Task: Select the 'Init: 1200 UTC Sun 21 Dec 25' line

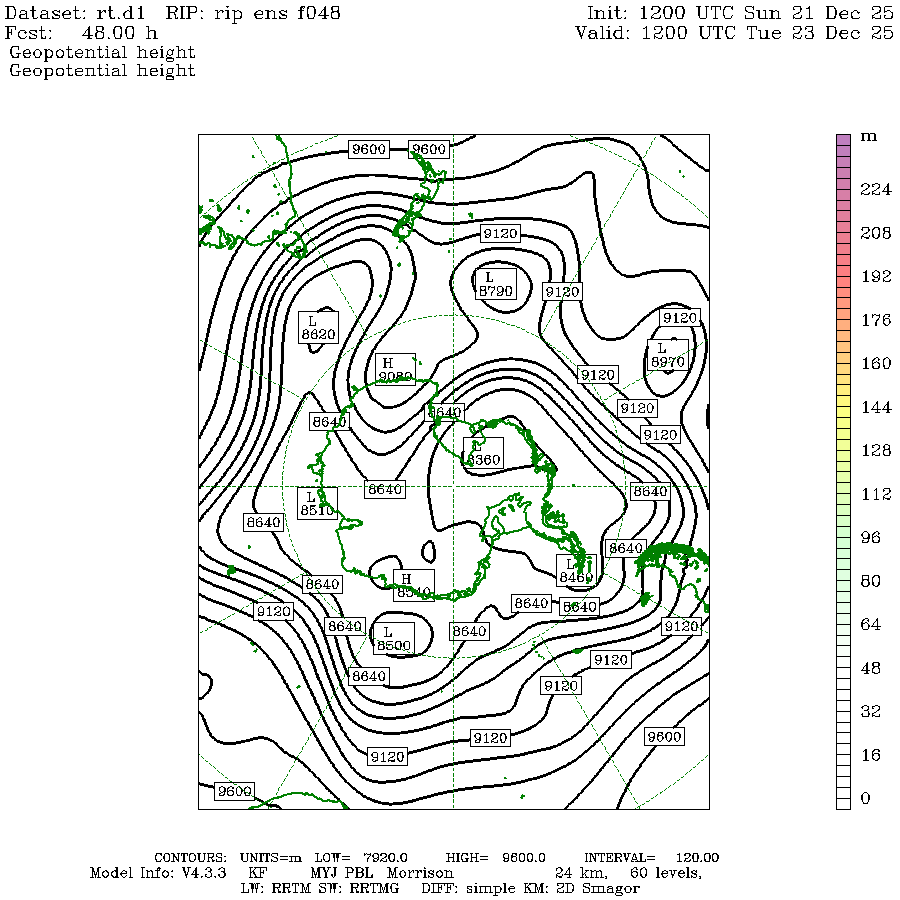Action: pos(740,13)
